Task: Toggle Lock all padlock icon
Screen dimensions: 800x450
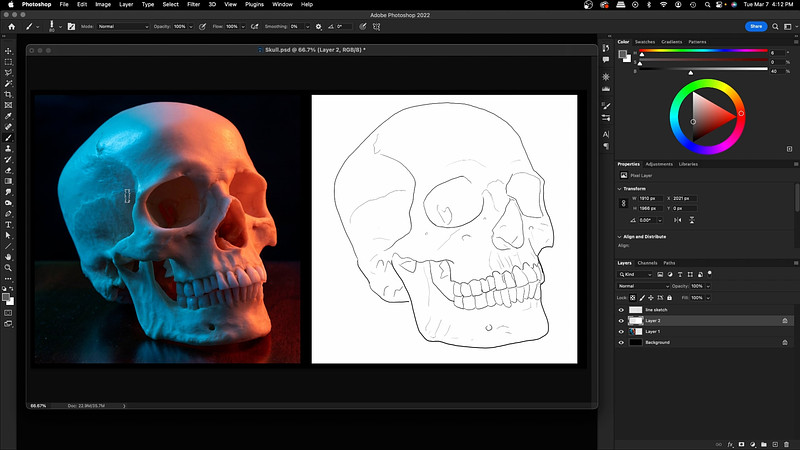Action: coord(669,297)
